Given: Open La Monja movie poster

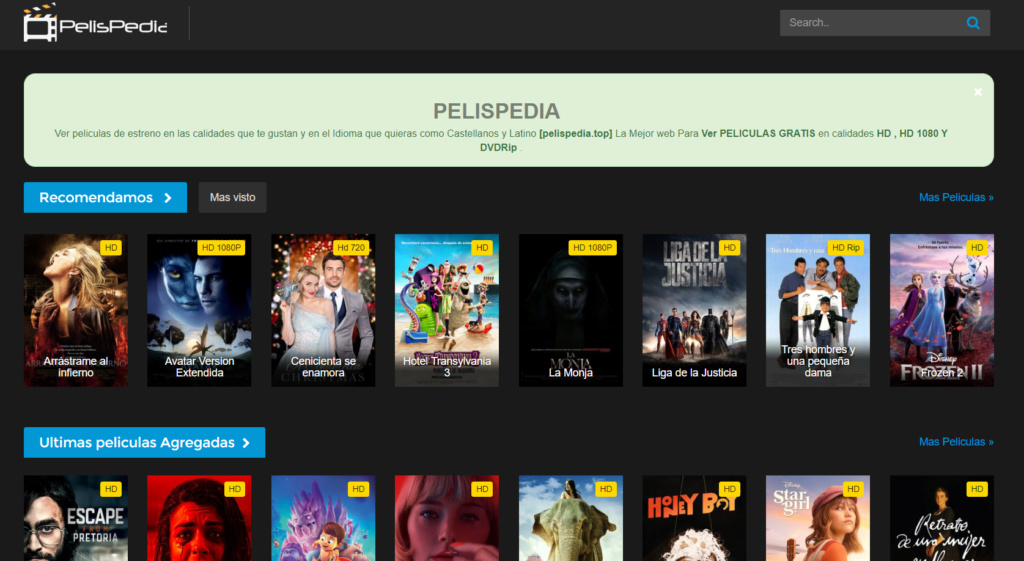Looking at the screenshot, I should click(571, 310).
